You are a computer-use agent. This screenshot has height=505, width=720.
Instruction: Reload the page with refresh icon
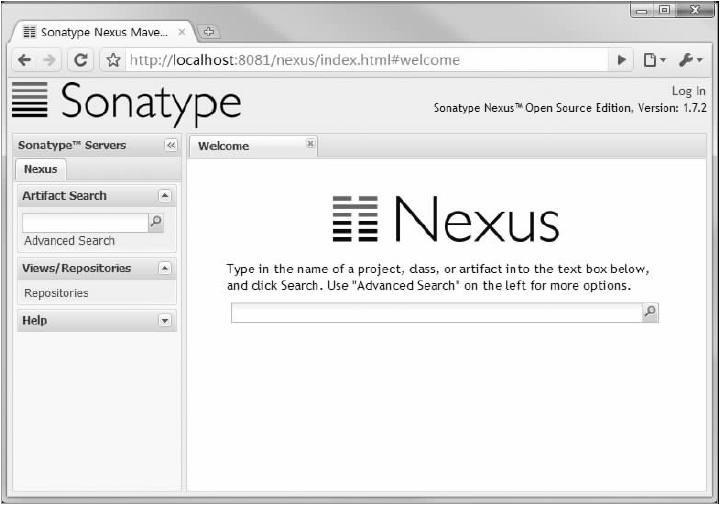tap(82, 60)
